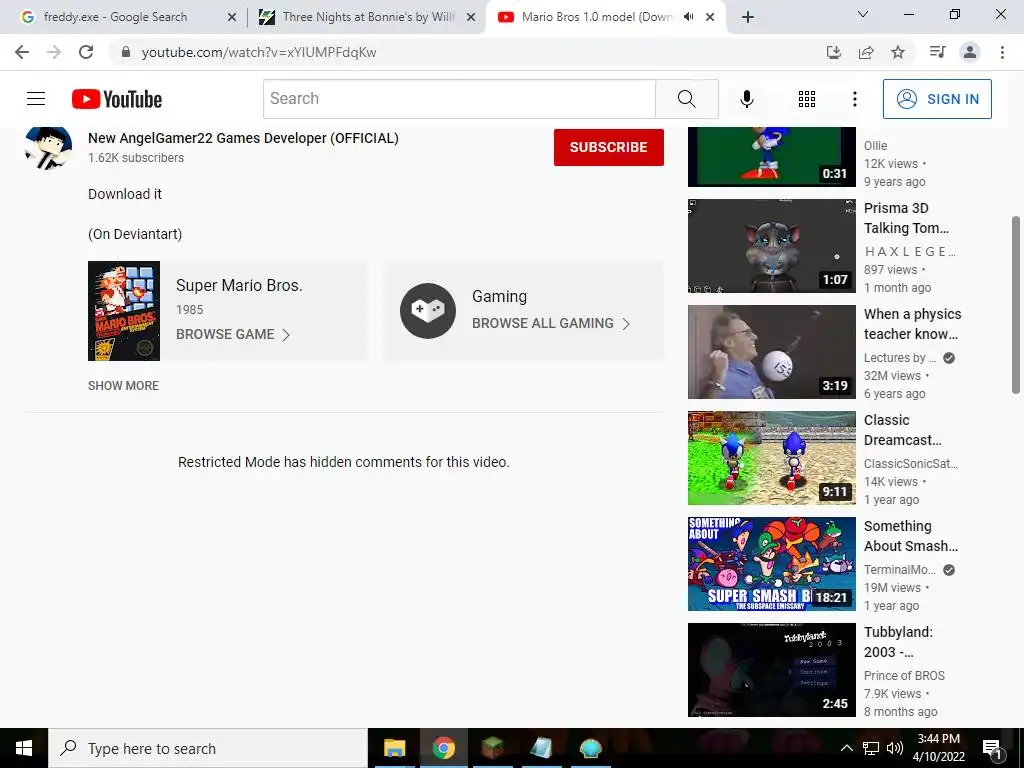Click the browser back arrow
The height and width of the screenshot is (768, 1024).
[22, 52]
